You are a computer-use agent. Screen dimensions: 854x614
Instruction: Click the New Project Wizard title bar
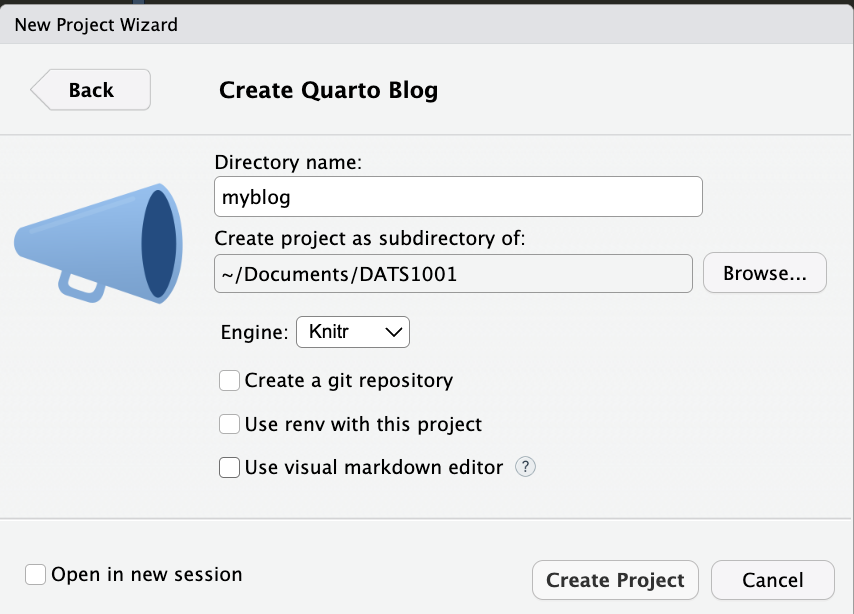pyautogui.click(x=427, y=24)
